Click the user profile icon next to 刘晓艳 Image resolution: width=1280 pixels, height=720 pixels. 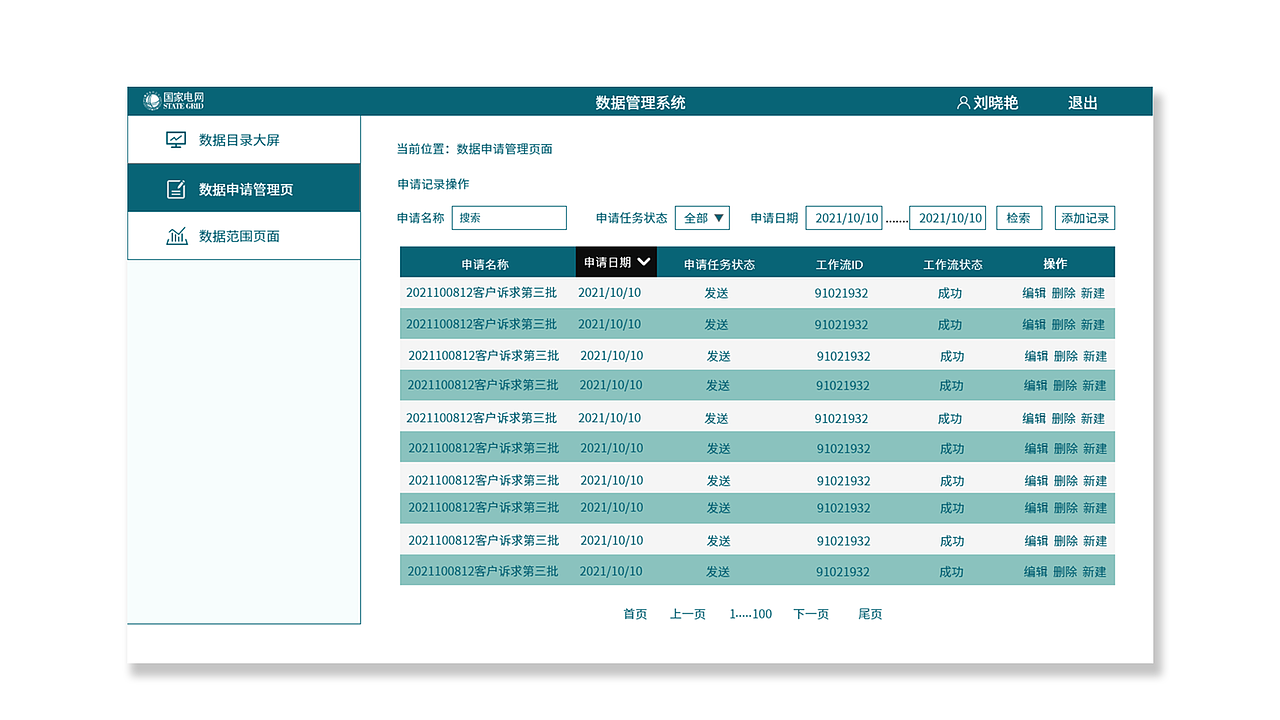coord(963,101)
